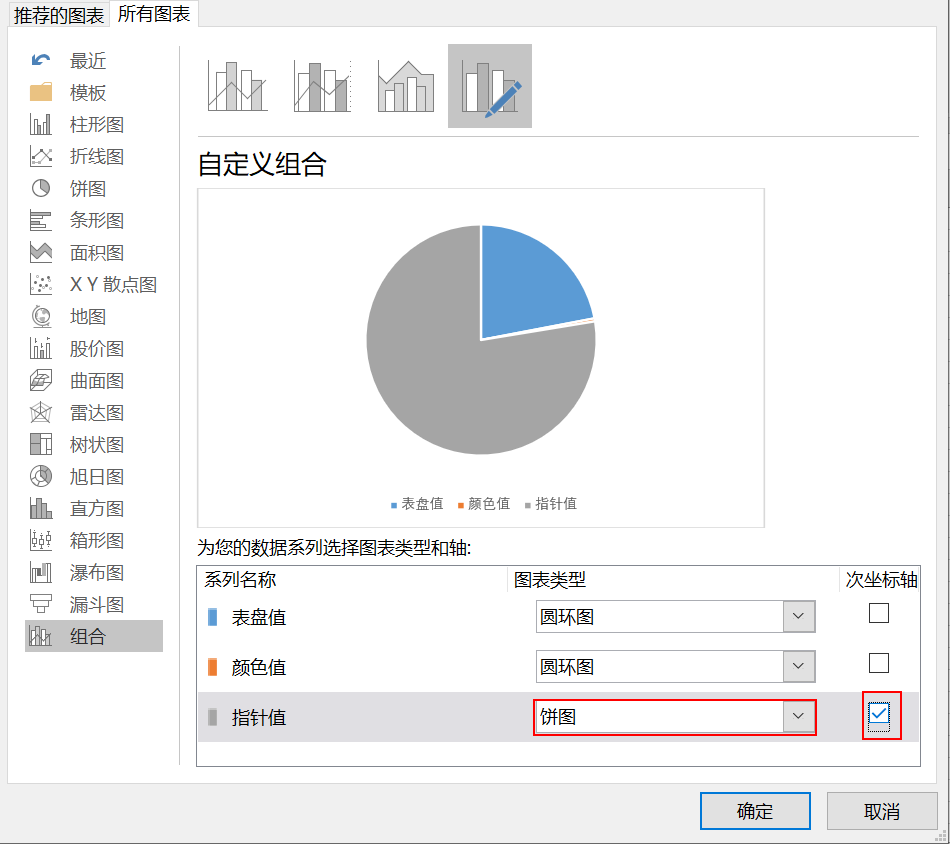Choose the 条形图 bar chart icon
Image resolution: width=950 pixels, height=844 pixels.
(41, 221)
